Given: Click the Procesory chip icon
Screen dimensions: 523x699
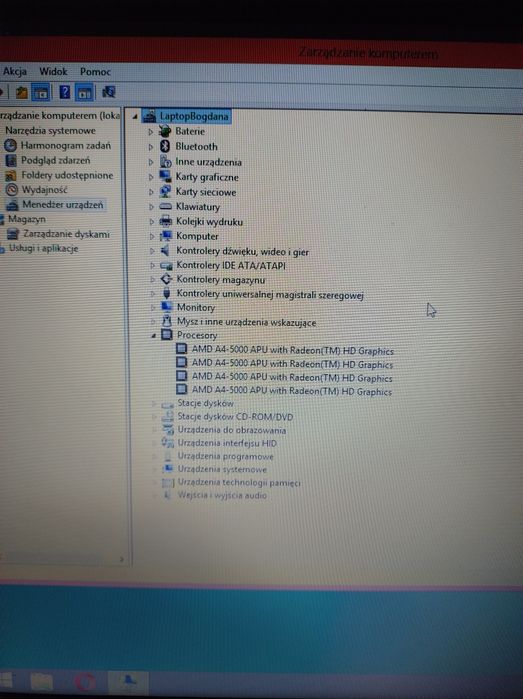Looking at the screenshot, I should pos(167,334).
